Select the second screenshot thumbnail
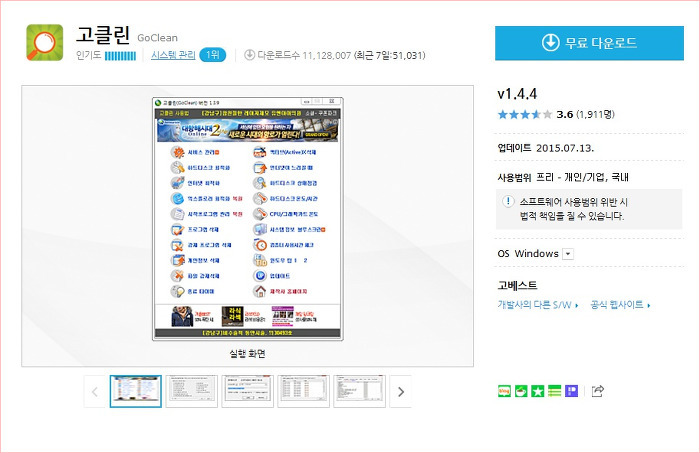 click(192, 391)
